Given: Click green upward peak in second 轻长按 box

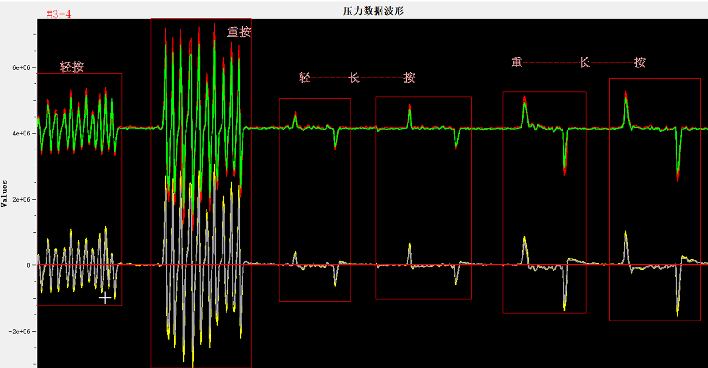Looking at the screenshot, I should point(410,116).
